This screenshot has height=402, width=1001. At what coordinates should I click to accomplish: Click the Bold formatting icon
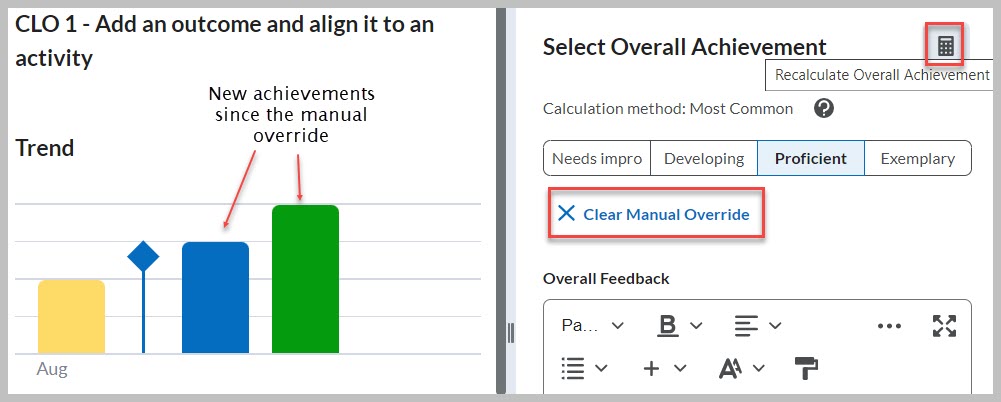pyautogui.click(x=667, y=325)
